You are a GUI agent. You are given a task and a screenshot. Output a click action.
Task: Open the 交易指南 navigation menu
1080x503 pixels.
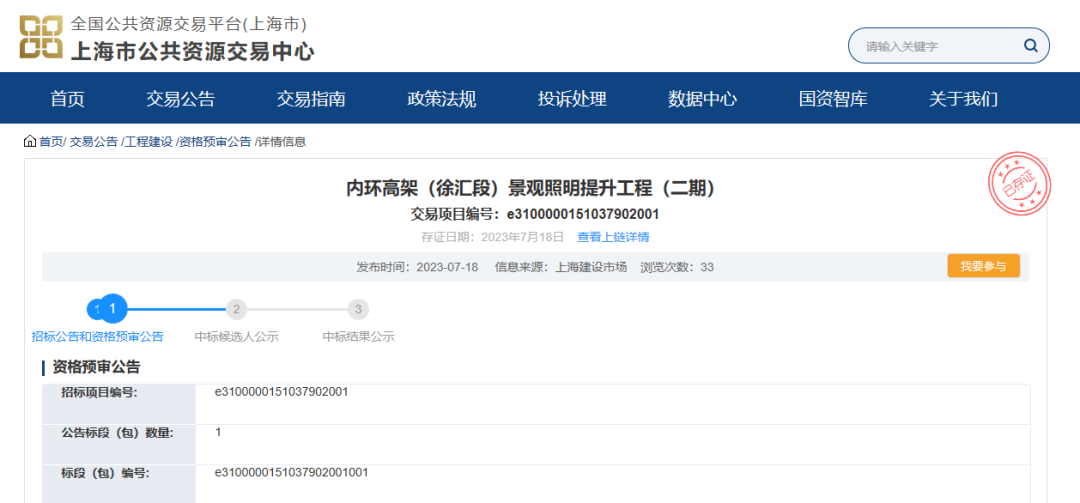pyautogui.click(x=311, y=99)
